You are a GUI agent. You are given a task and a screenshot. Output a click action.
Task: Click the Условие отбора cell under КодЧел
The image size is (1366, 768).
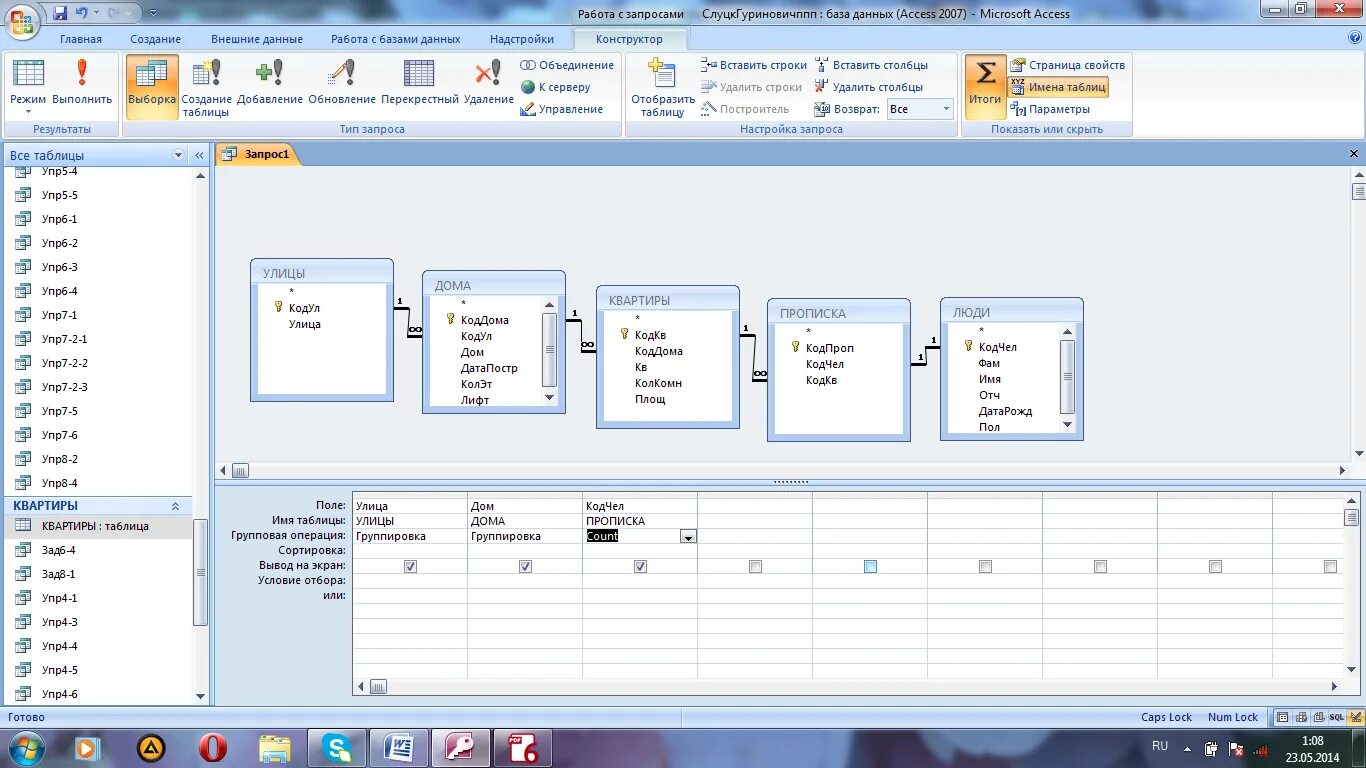640,581
